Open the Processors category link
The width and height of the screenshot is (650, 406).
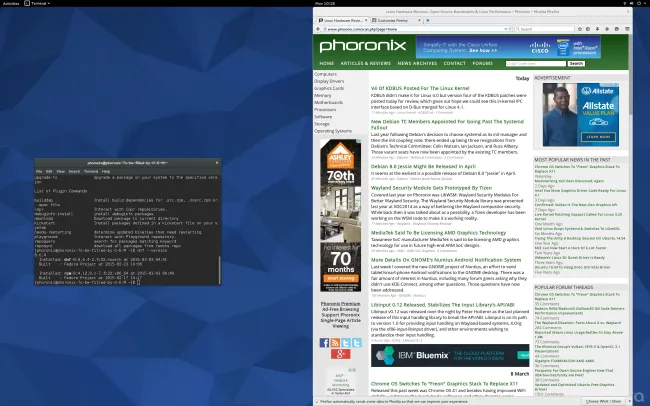coord(325,109)
